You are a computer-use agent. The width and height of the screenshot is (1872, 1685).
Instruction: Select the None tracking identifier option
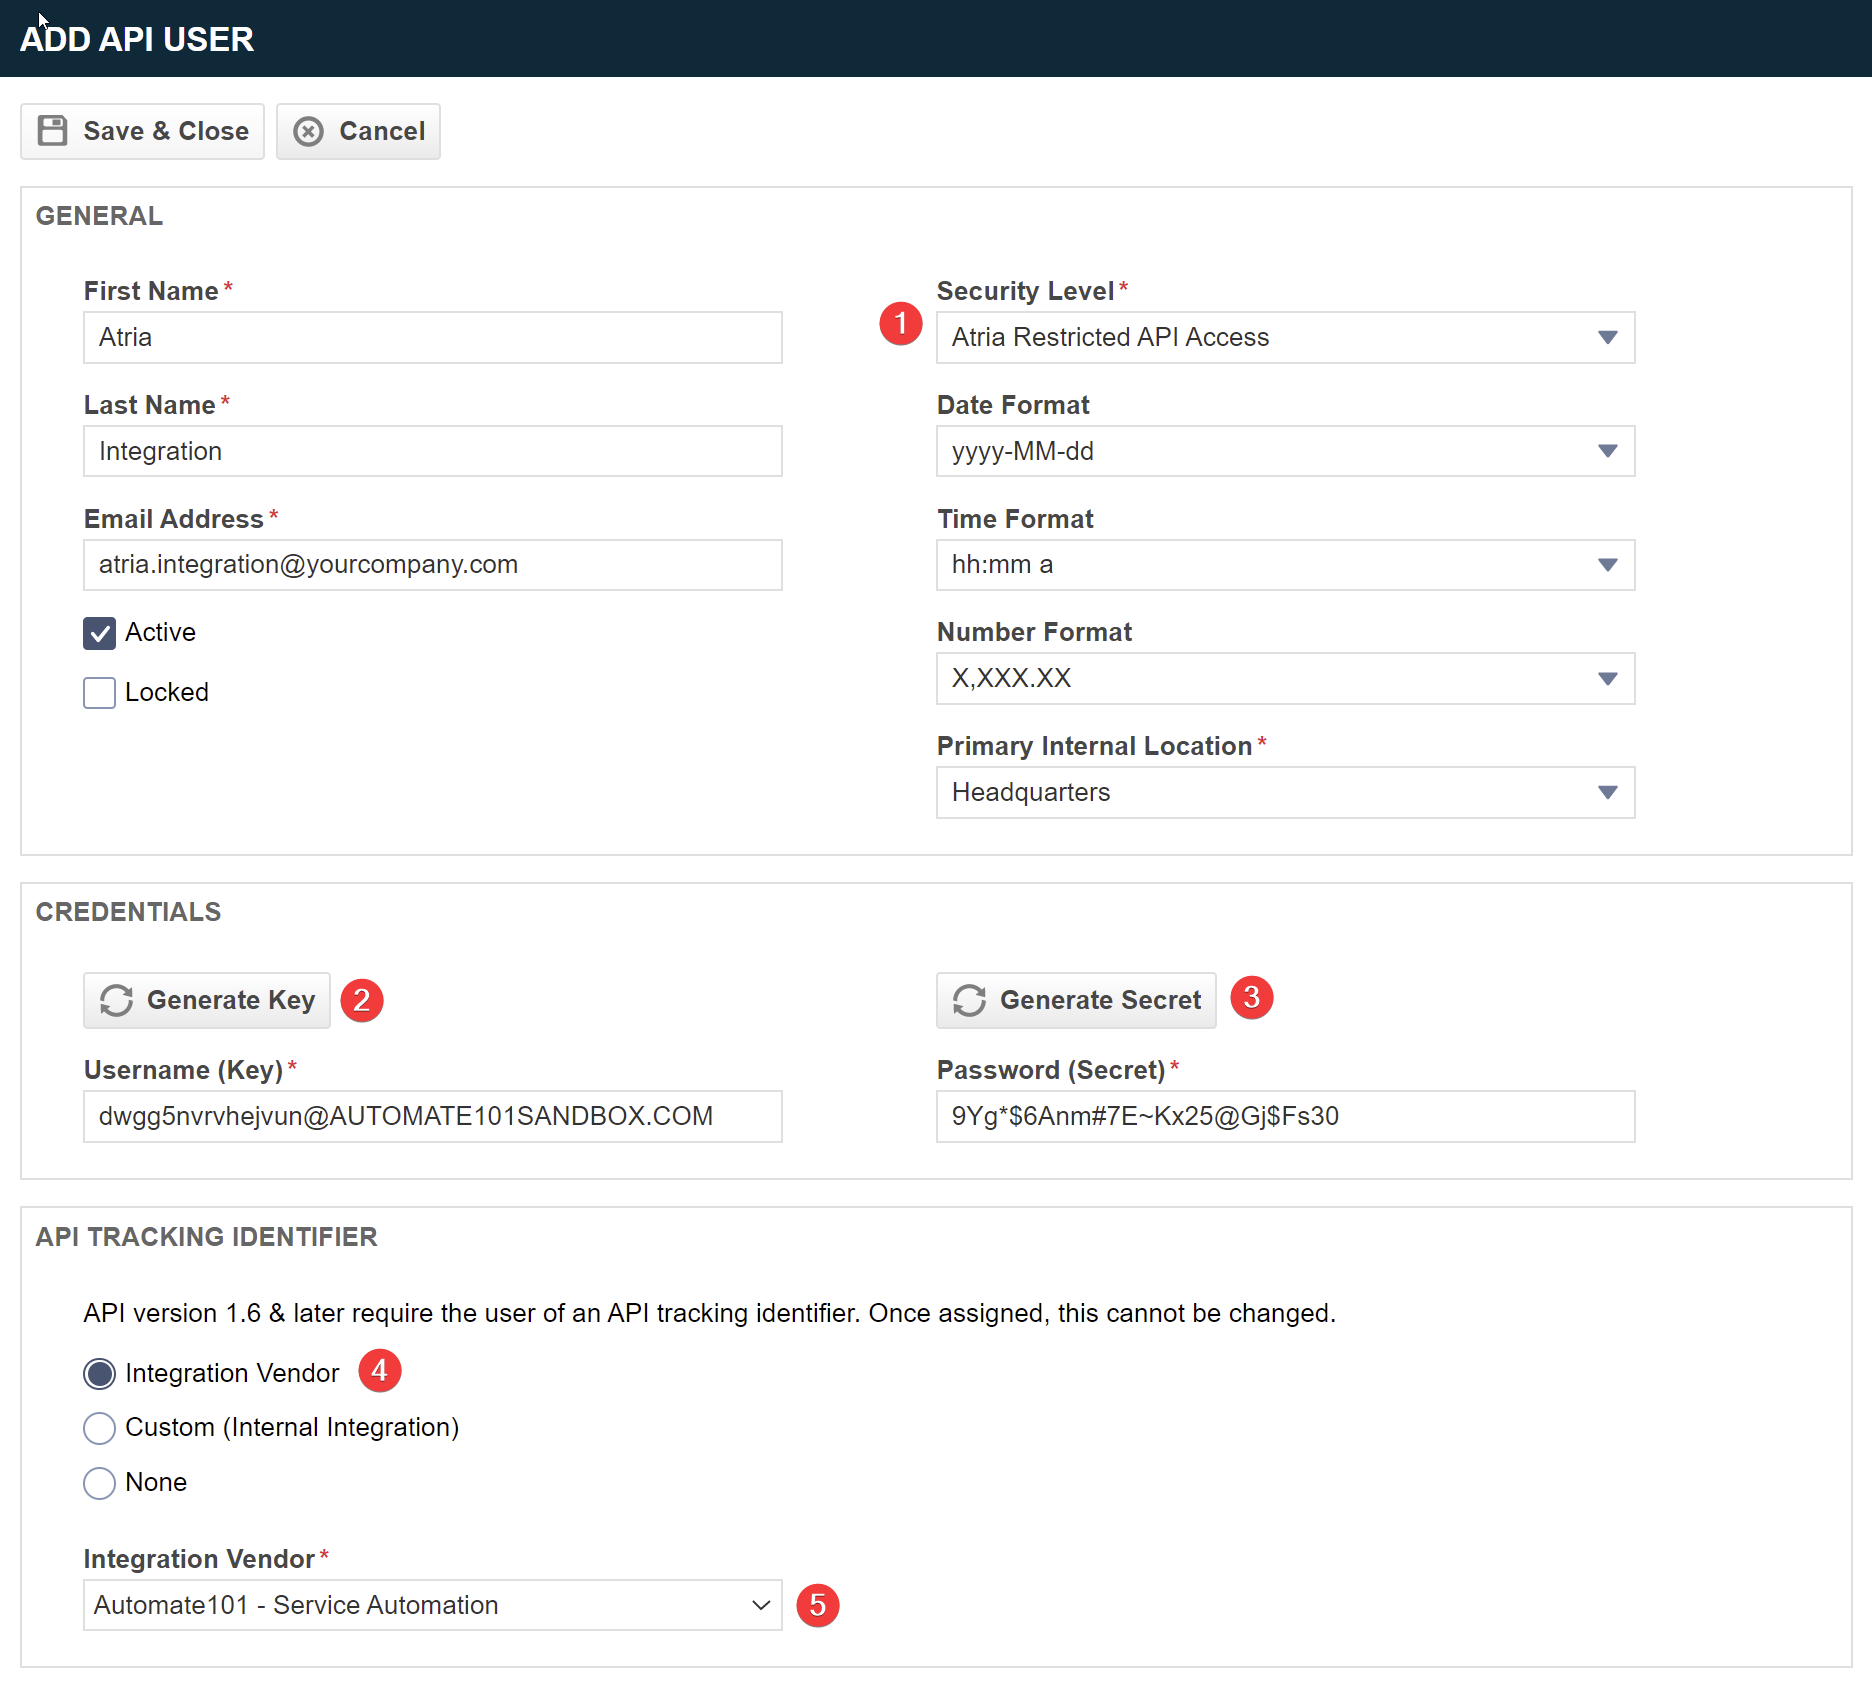pyautogui.click(x=99, y=1483)
